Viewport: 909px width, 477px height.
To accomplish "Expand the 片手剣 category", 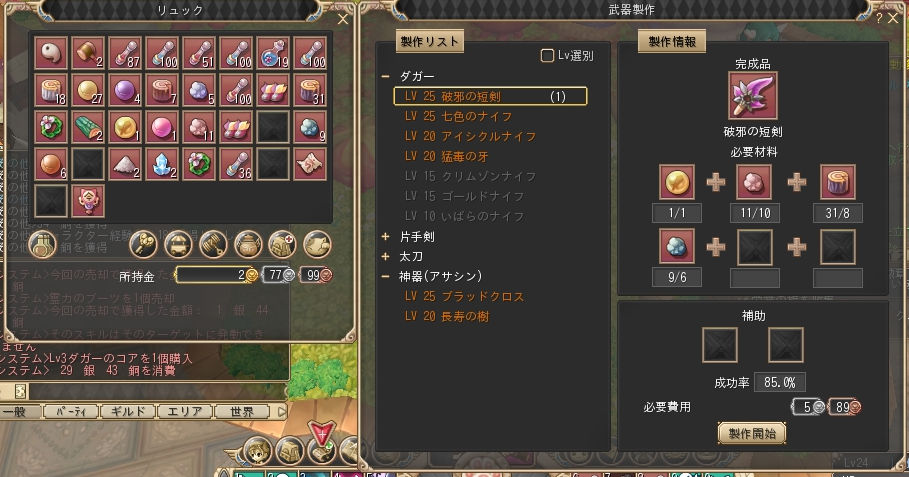I will pos(386,236).
